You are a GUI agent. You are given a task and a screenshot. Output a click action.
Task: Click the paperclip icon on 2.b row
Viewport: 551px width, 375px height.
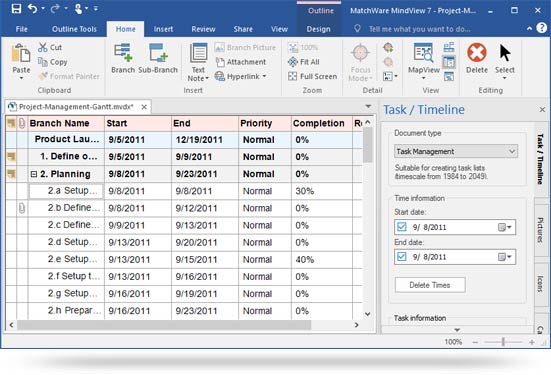[x=22, y=208]
